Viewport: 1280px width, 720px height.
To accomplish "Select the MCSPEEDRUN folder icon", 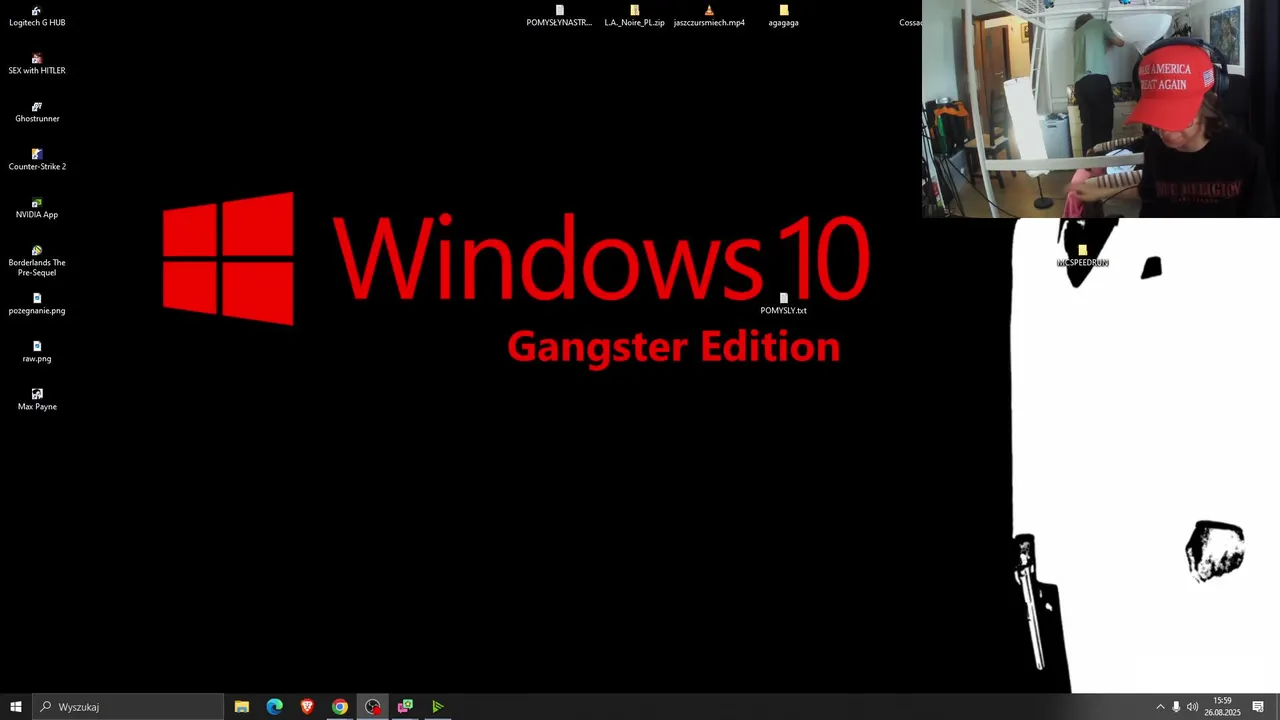I will 1082,257.
